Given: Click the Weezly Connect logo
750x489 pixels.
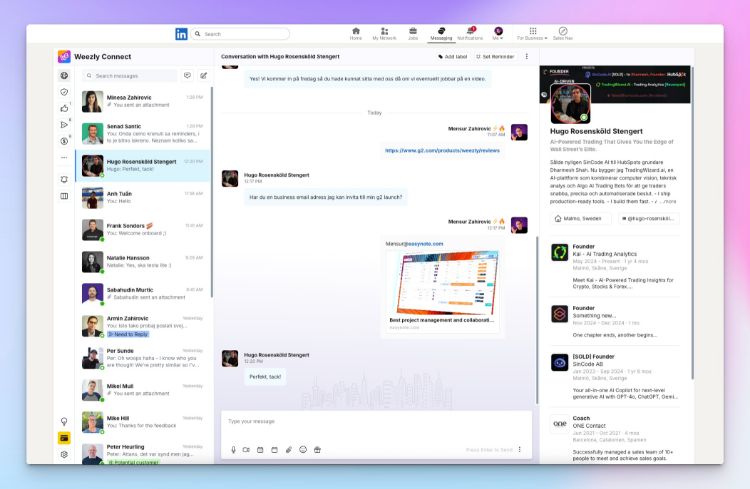Looking at the screenshot, I should coord(64,56).
